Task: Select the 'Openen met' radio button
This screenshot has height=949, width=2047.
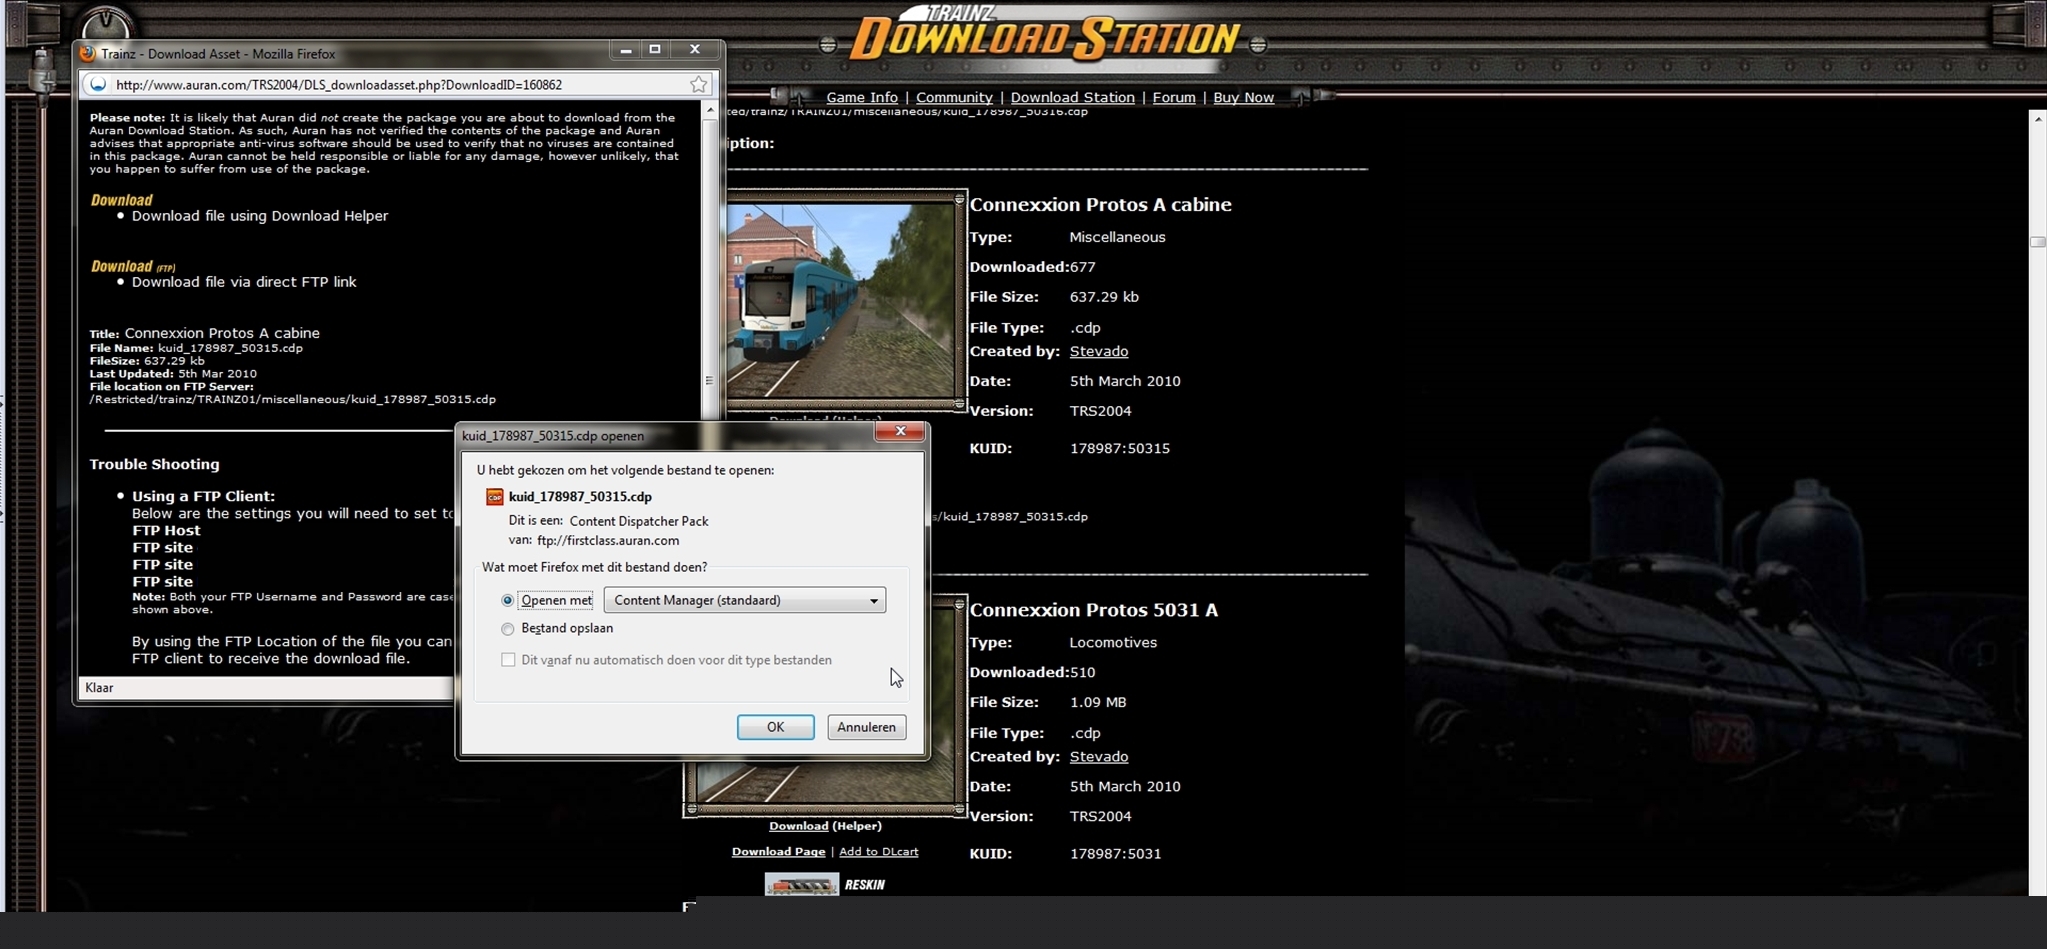Action: (x=508, y=601)
